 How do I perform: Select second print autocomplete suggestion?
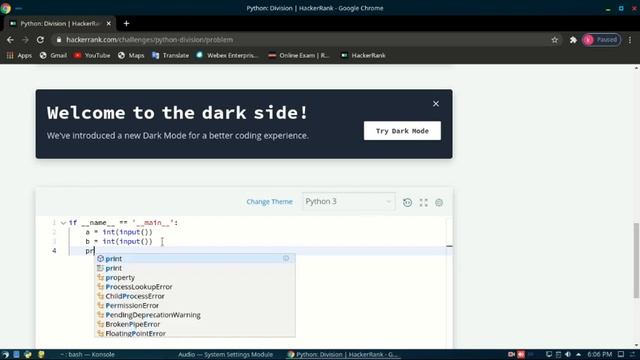(x=195, y=268)
